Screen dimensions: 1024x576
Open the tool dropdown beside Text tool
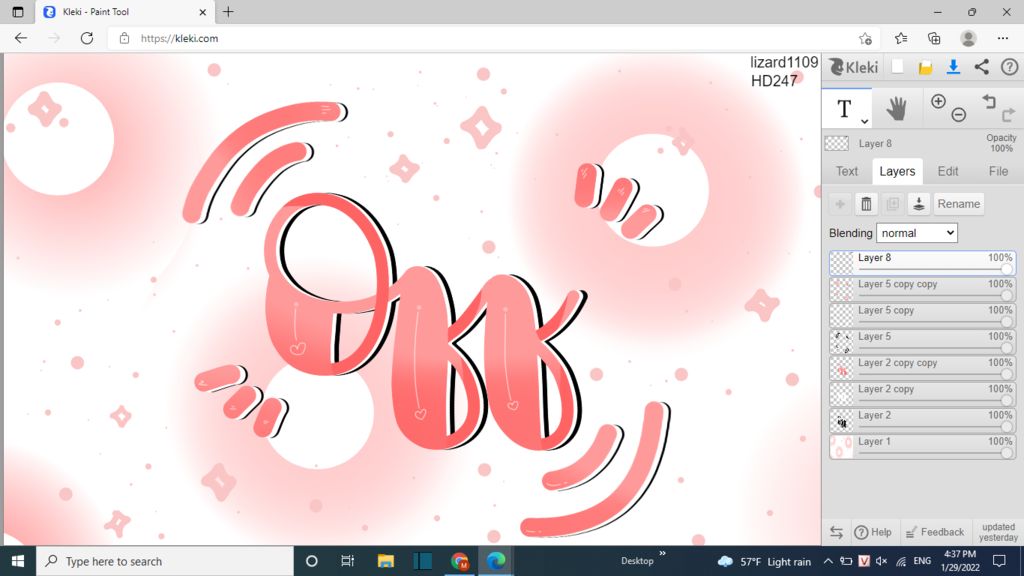pyautogui.click(x=864, y=121)
